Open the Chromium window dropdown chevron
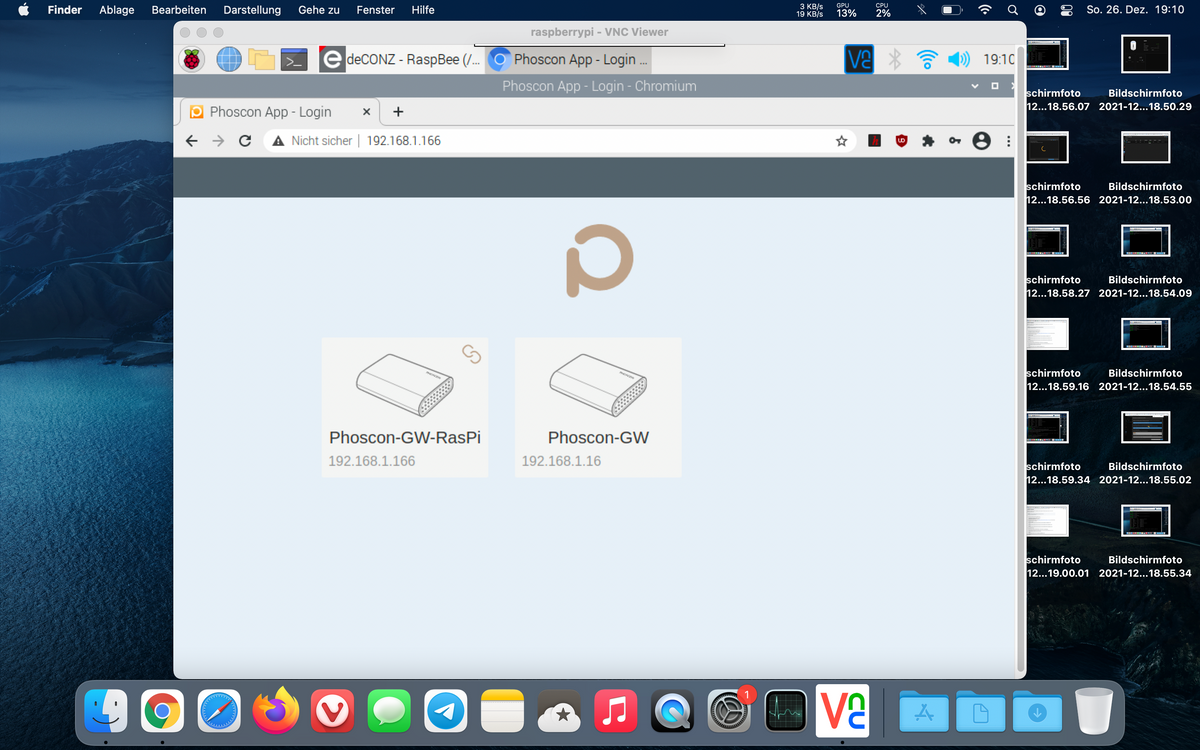The image size is (1200, 750). (976, 86)
